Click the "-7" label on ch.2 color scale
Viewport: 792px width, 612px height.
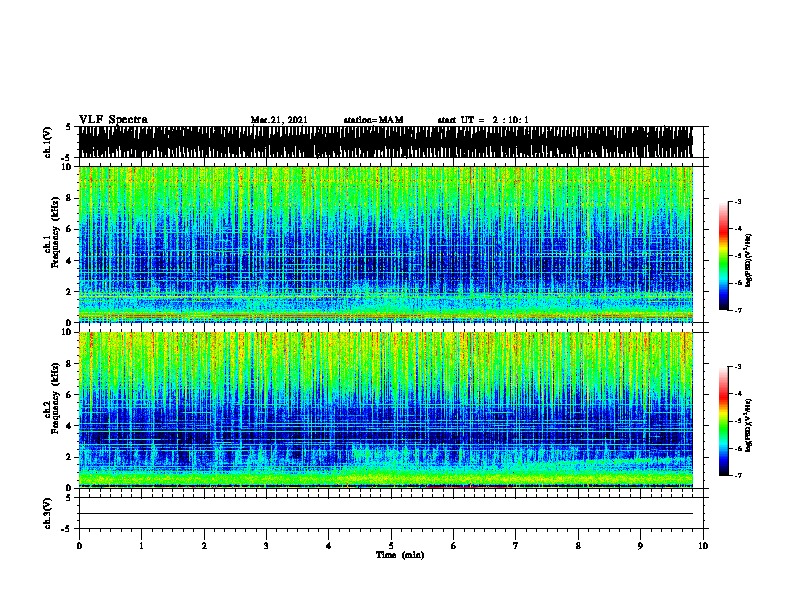(x=737, y=475)
